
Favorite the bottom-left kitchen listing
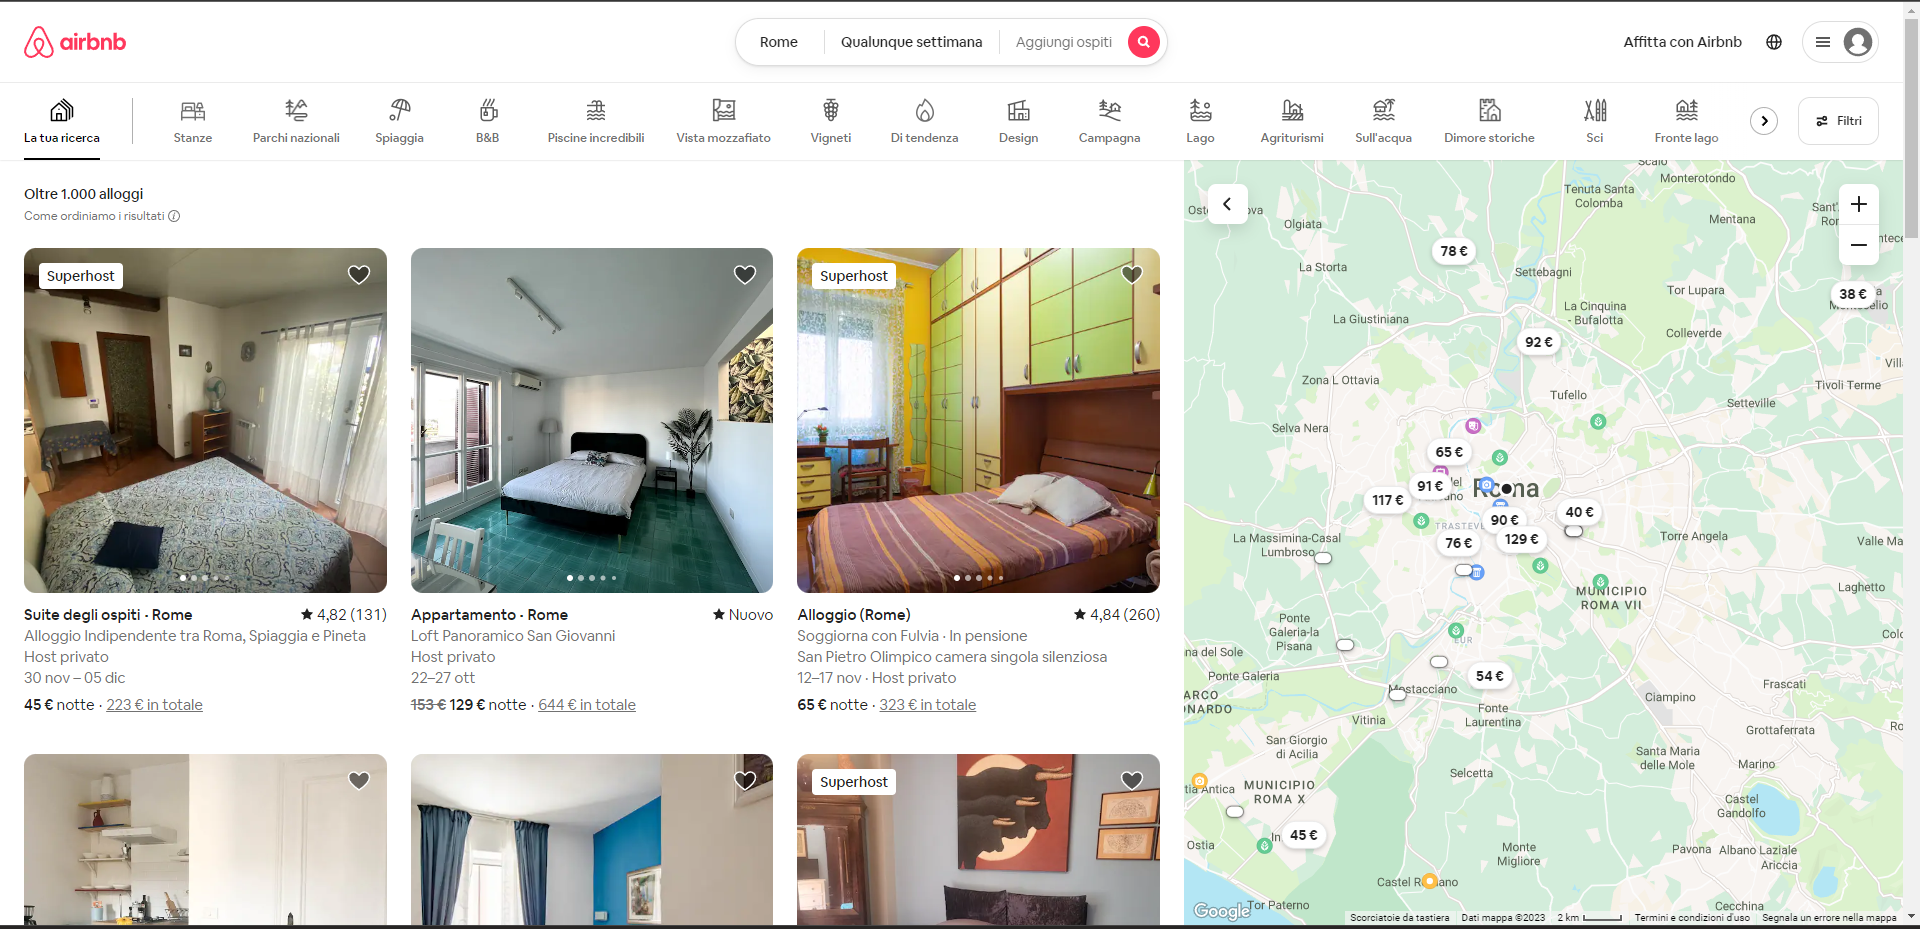click(x=359, y=781)
